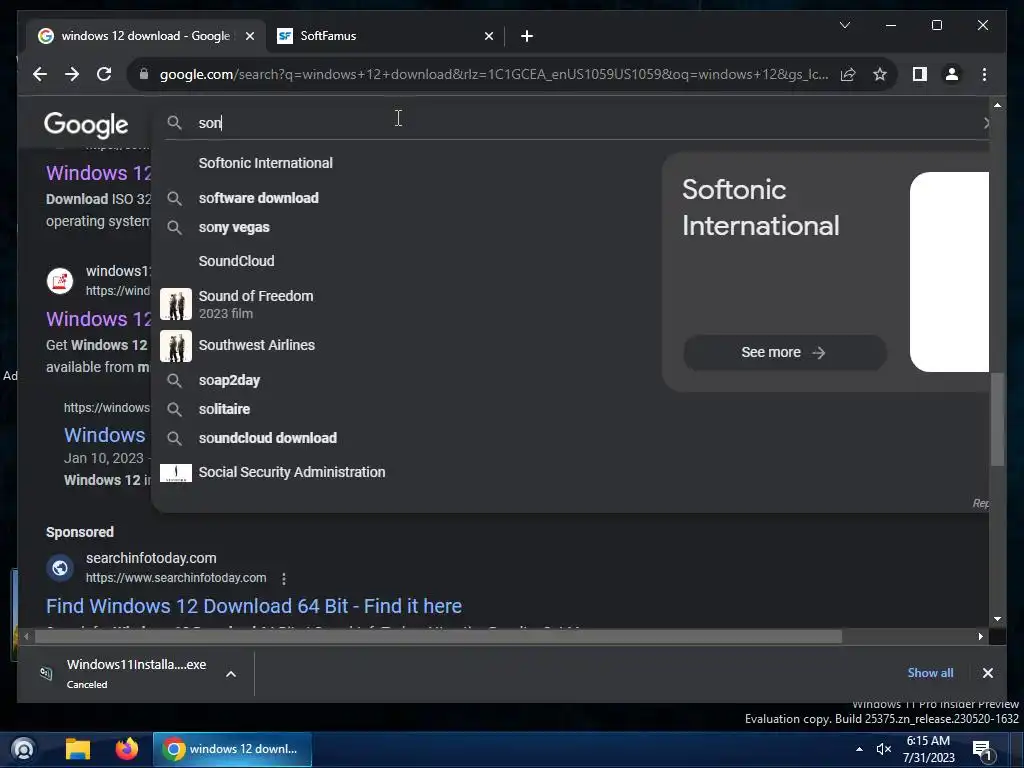The height and width of the screenshot is (768, 1024).
Task: Open the tab search dropdown arrow
Action: pyautogui.click(x=844, y=25)
